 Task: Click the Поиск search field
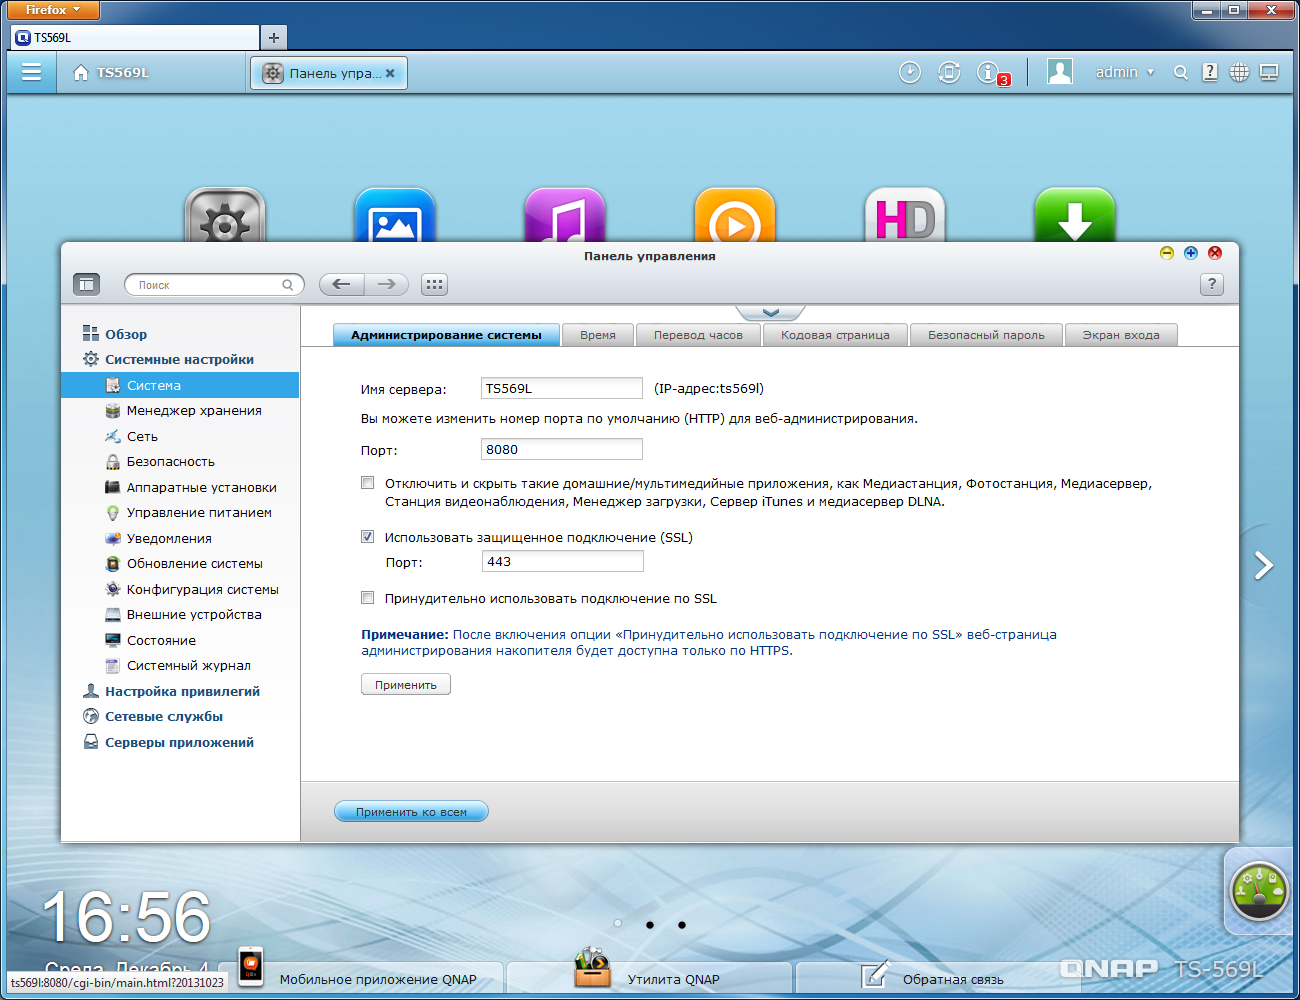click(214, 285)
